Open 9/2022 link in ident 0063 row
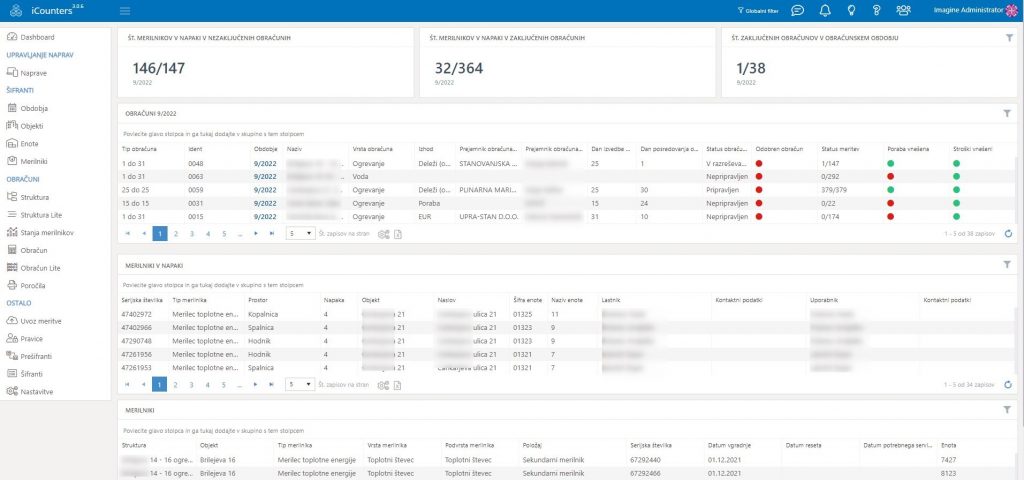The image size is (1024, 480). pos(264,176)
